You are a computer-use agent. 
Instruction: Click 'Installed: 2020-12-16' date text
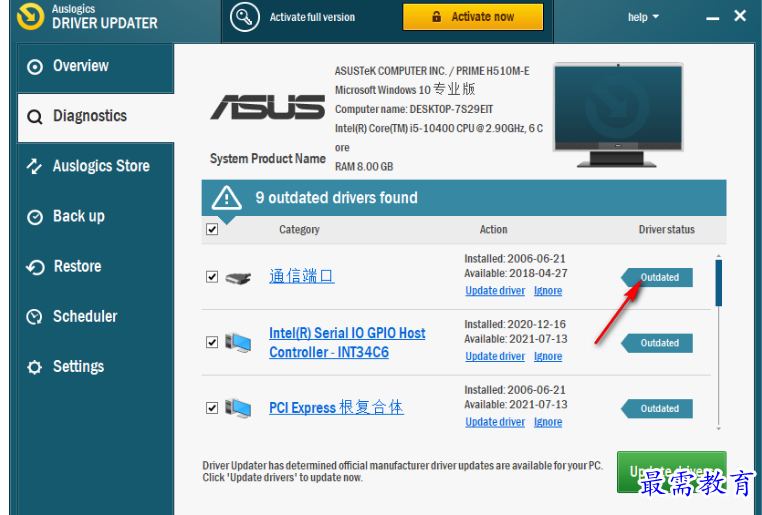pos(515,324)
